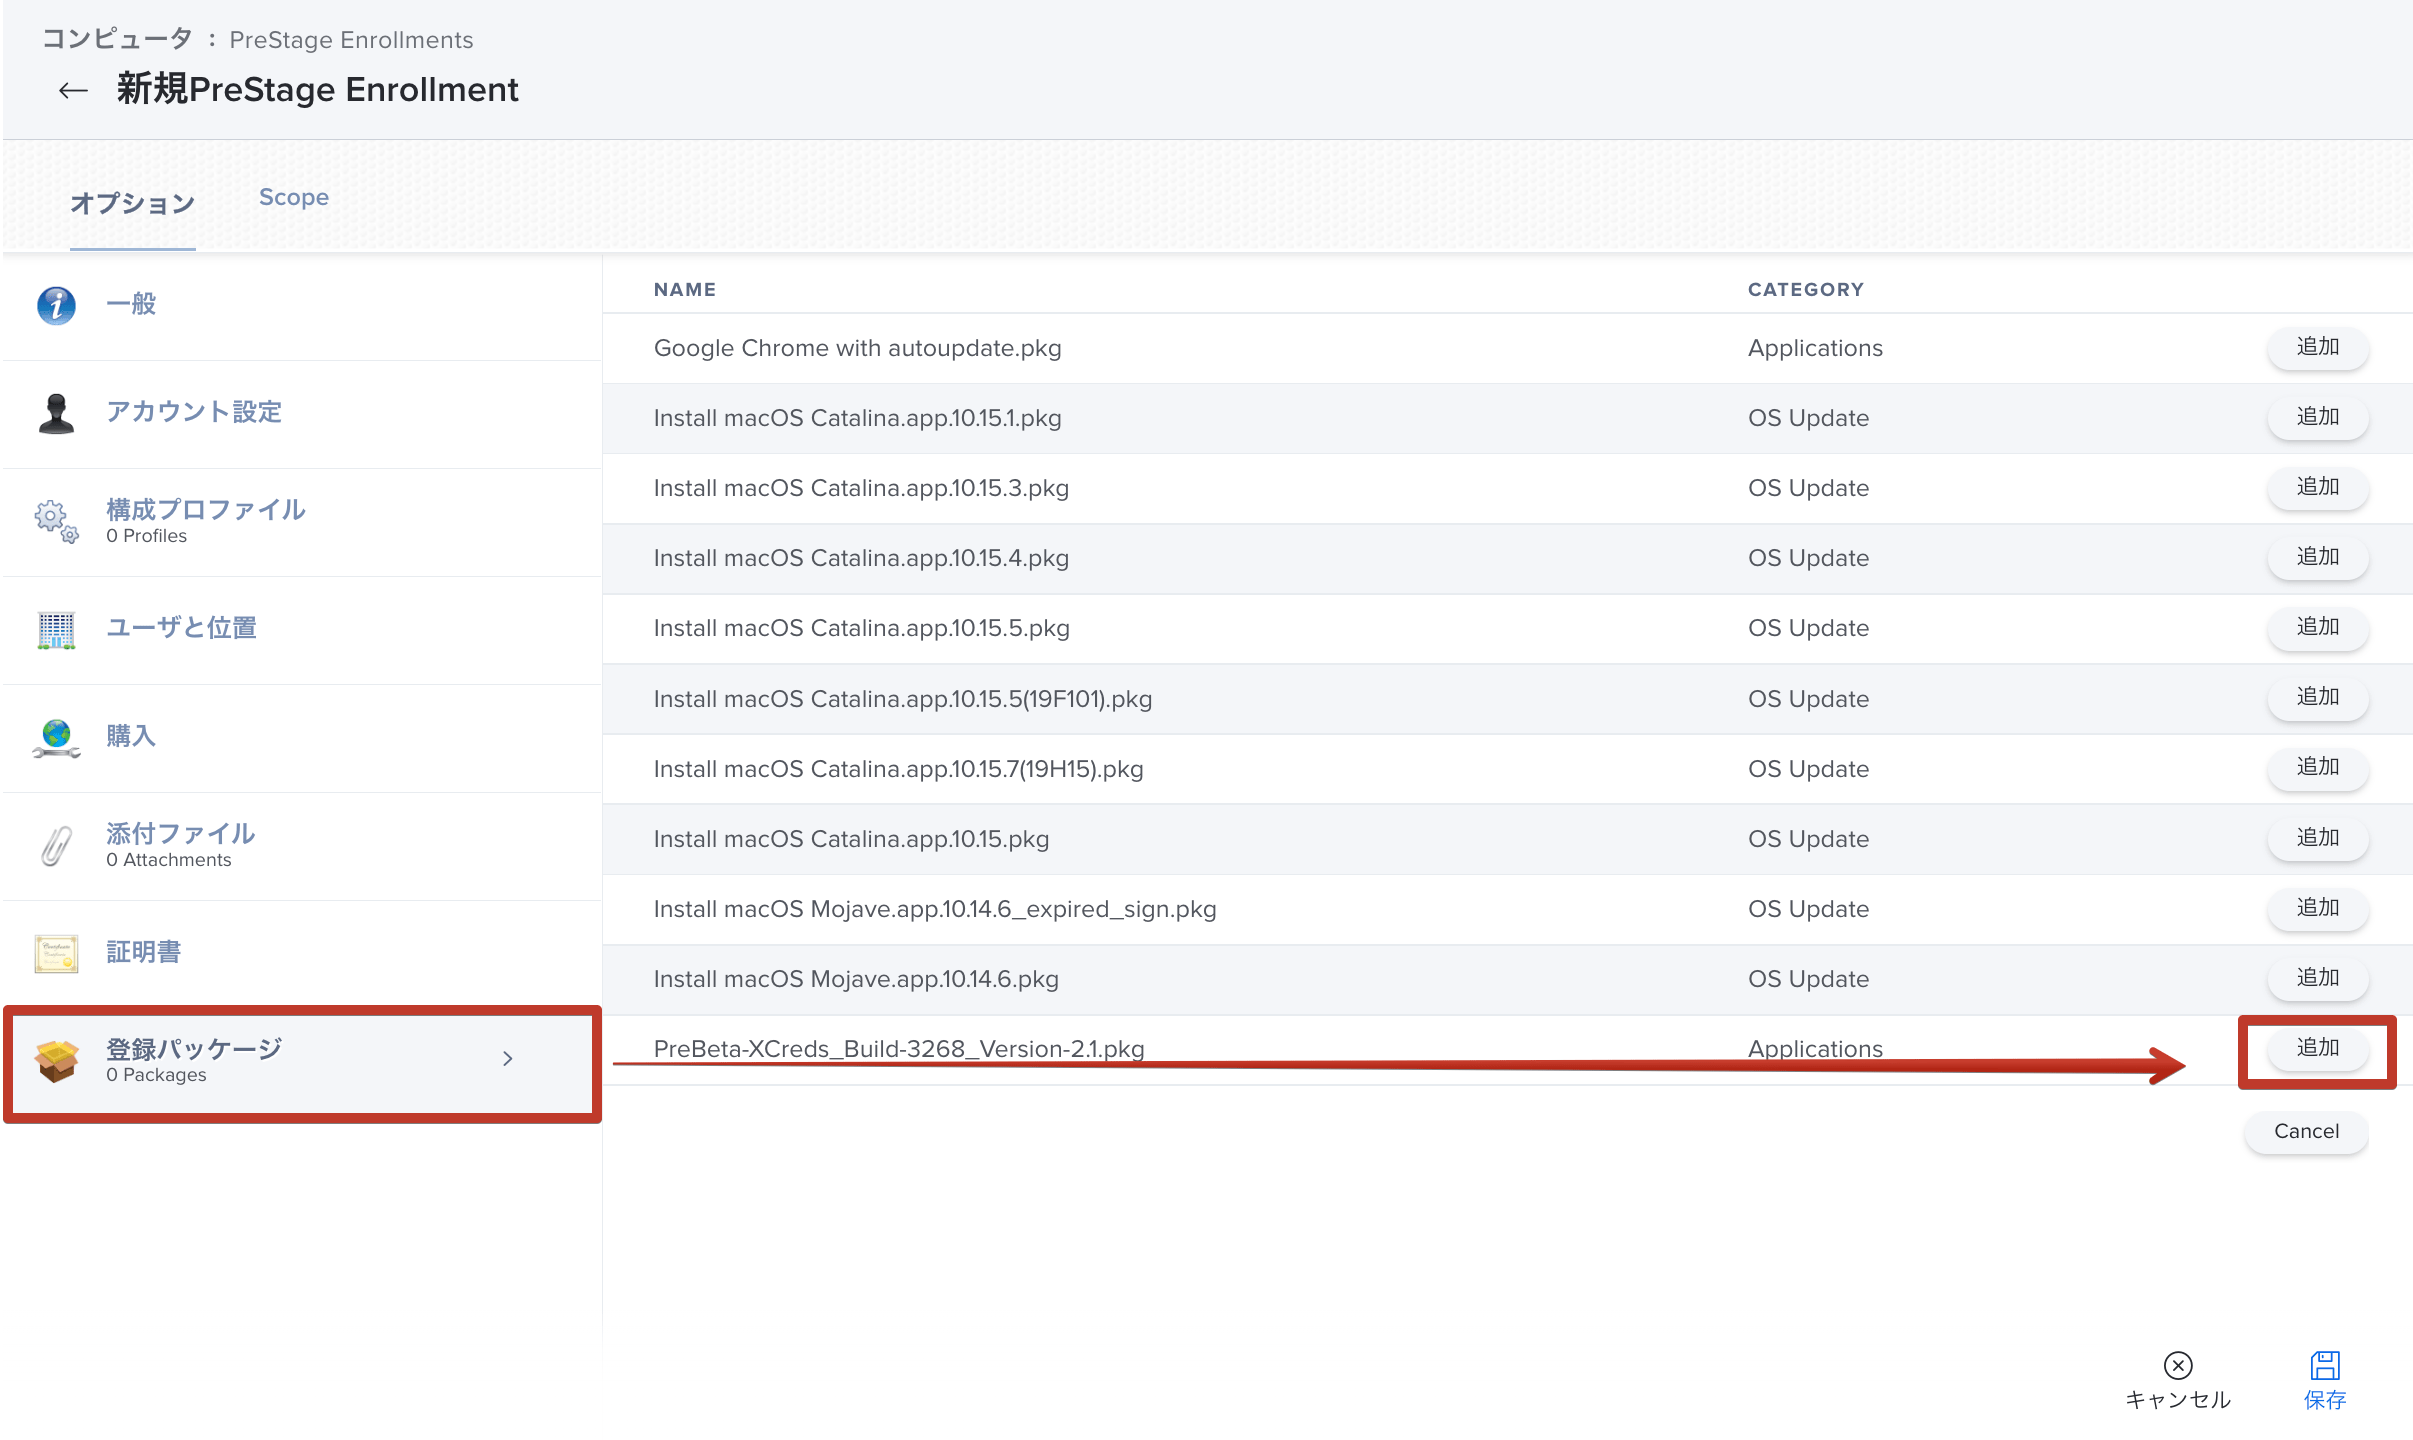This screenshot has width=2413, height=1440.
Task: Add Install macOS Catalina.app.10.15.5.pkg
Action: click(x=2317, y=627)
